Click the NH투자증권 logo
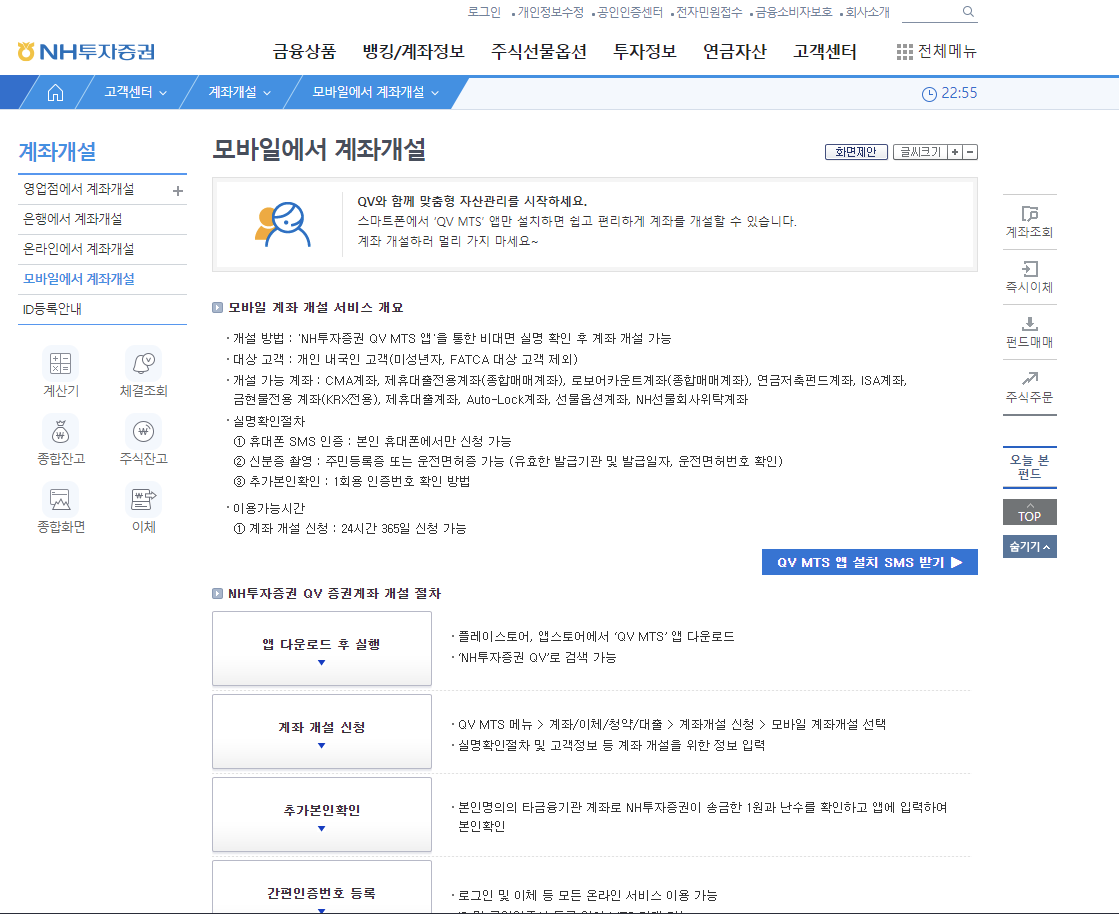 [86, 51]
